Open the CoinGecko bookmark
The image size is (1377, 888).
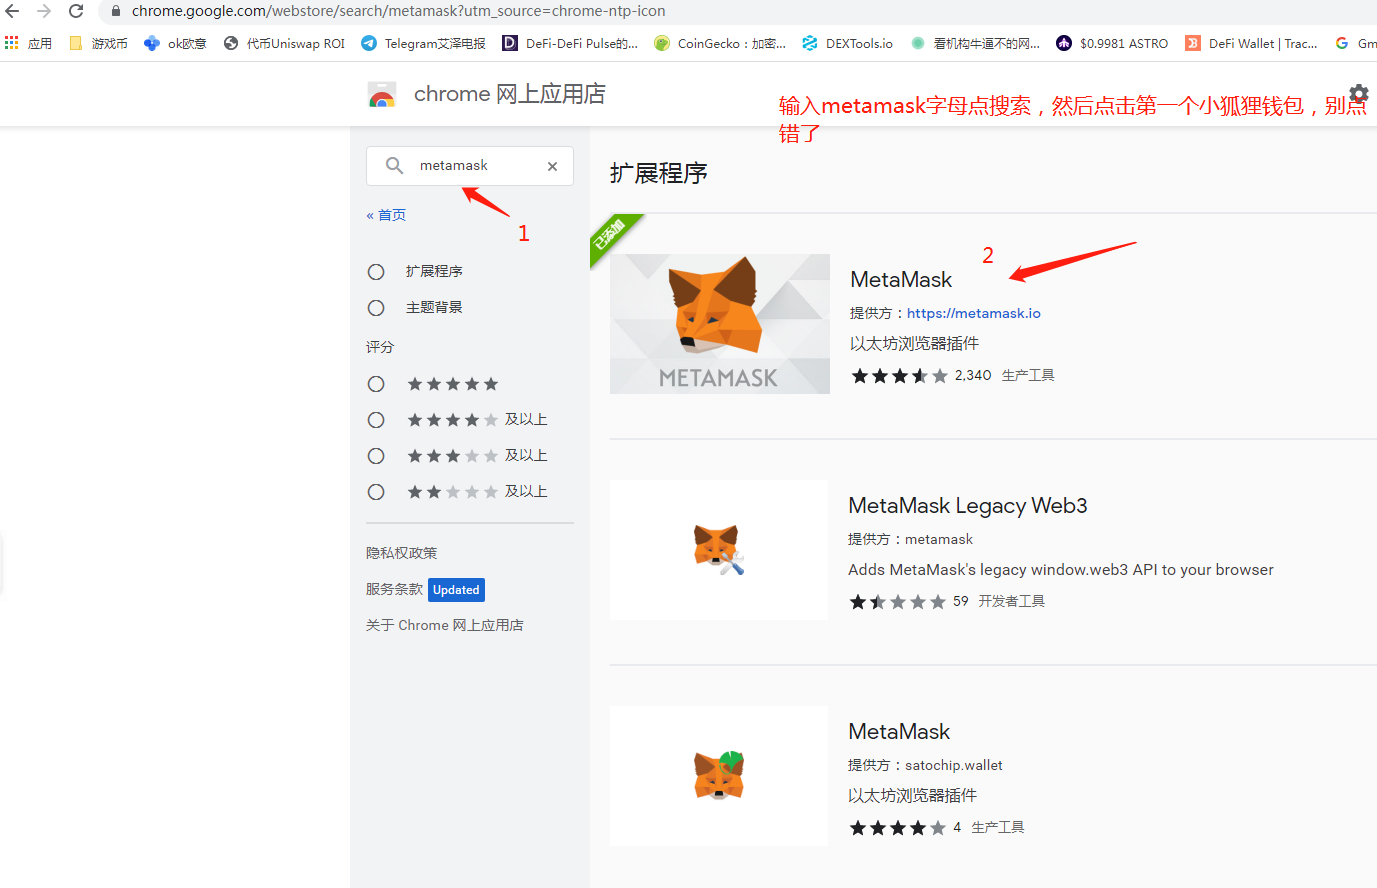pyautogui.click(x=720, y=43)
